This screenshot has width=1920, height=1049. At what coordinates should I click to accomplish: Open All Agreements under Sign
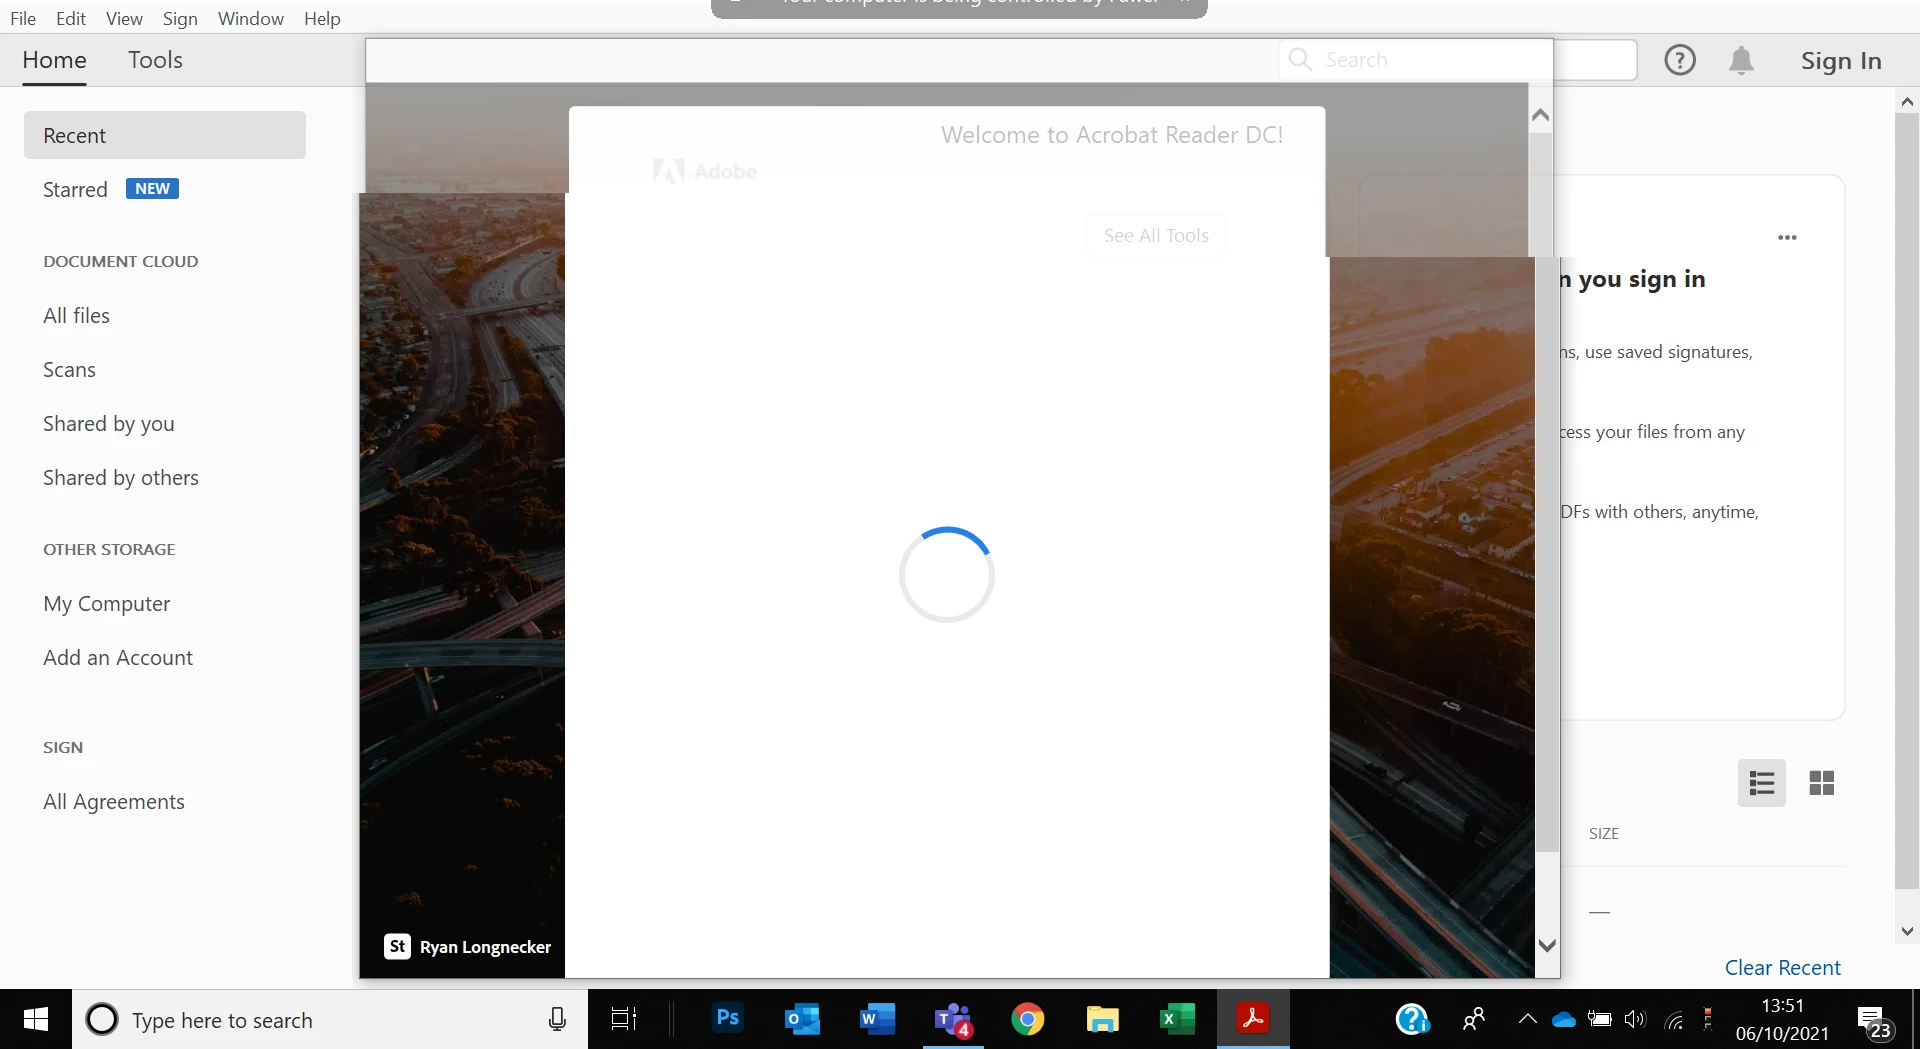113,801
